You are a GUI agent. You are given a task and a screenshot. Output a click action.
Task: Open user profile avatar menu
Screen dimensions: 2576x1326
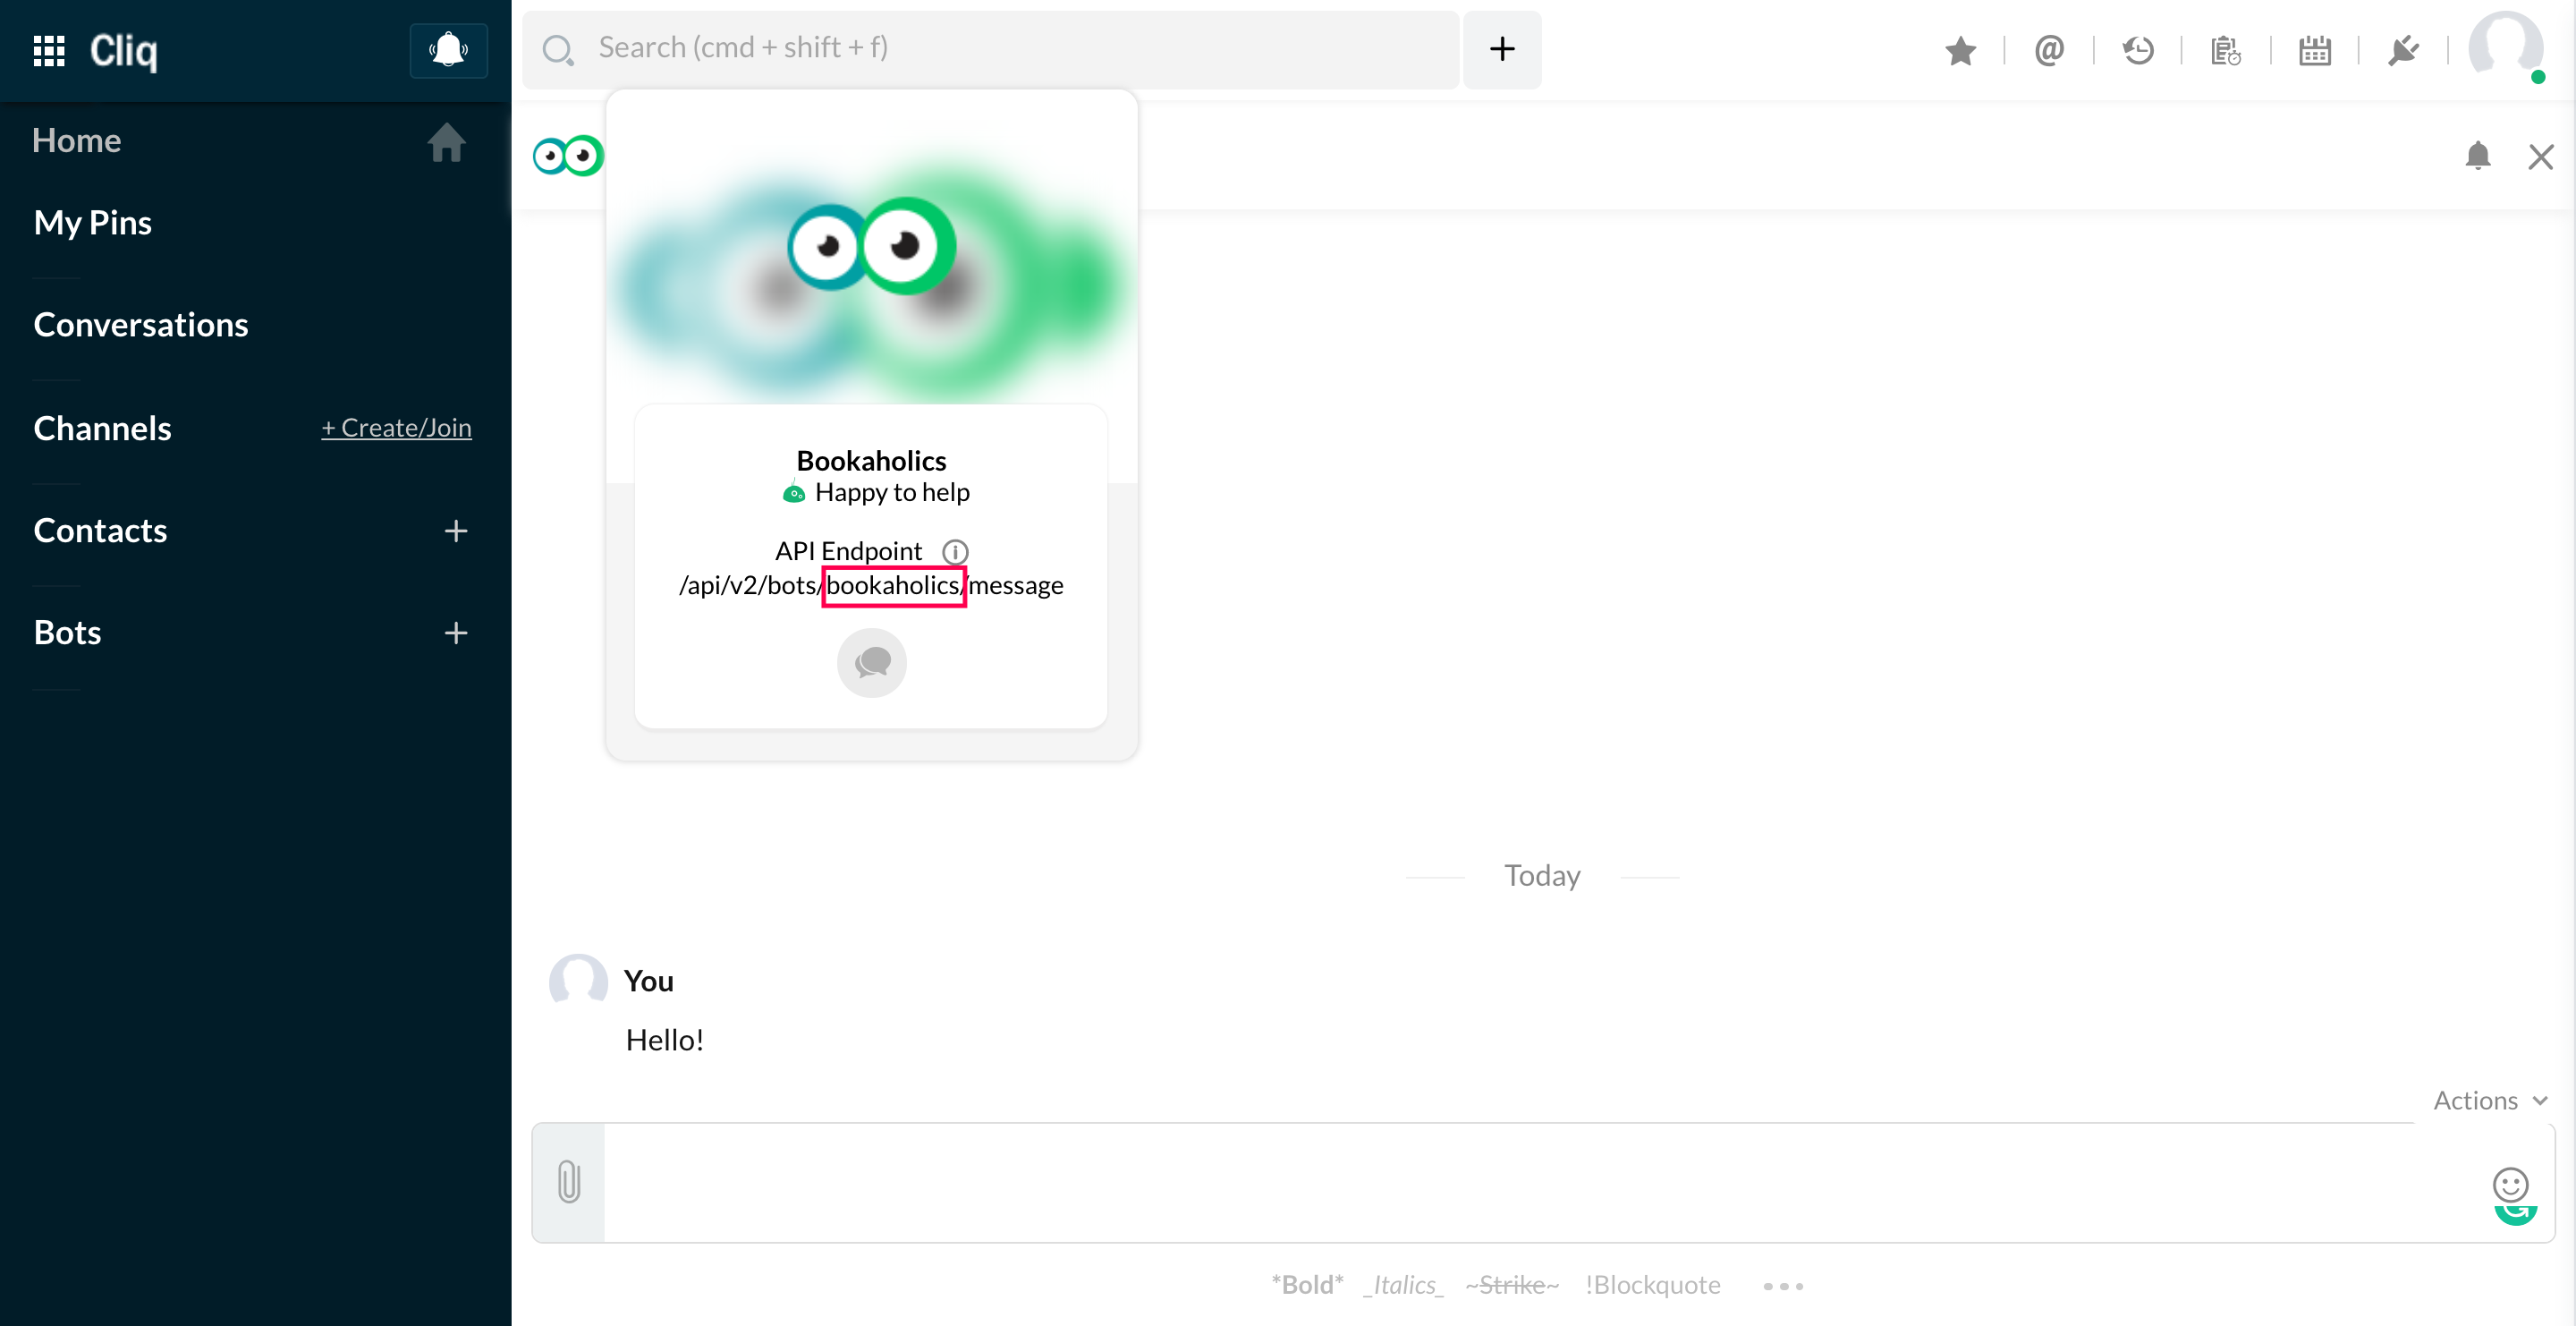click(x=2506, y=46)
